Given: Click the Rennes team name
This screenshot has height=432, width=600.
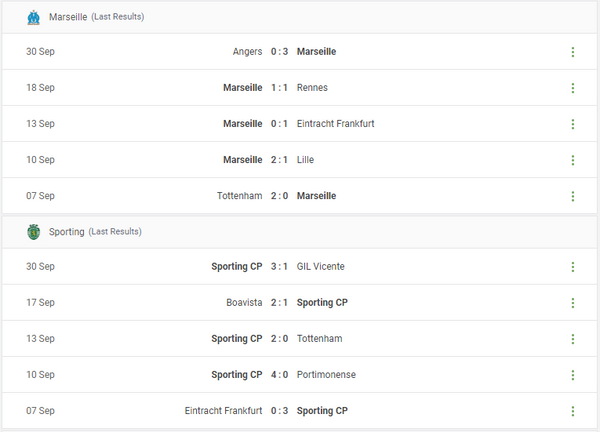Looking at the screenshot, I should pyautogui.click(x=312, y=88).
